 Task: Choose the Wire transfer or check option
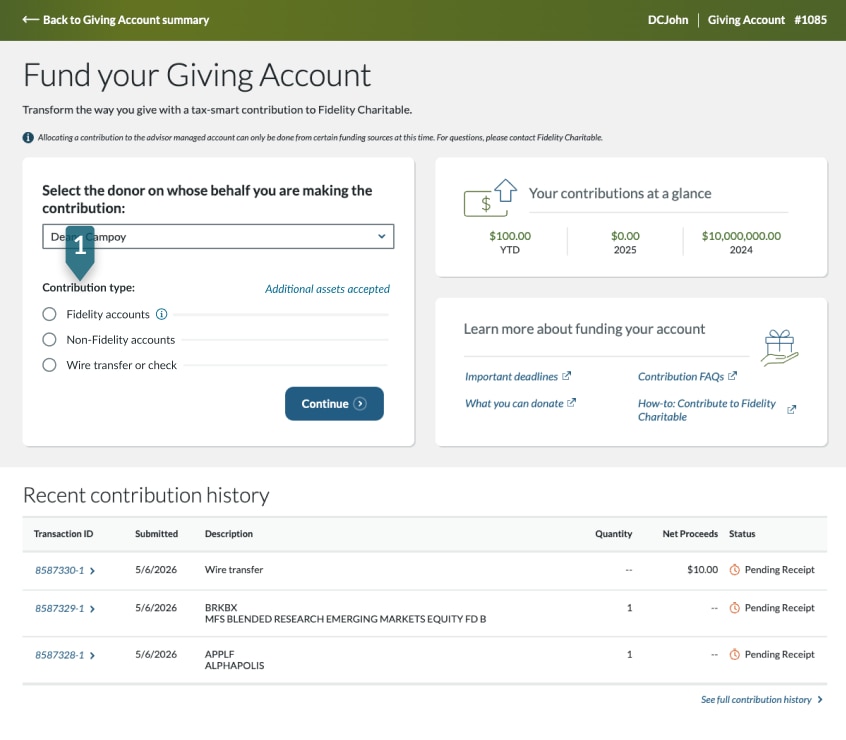point(49,365)
